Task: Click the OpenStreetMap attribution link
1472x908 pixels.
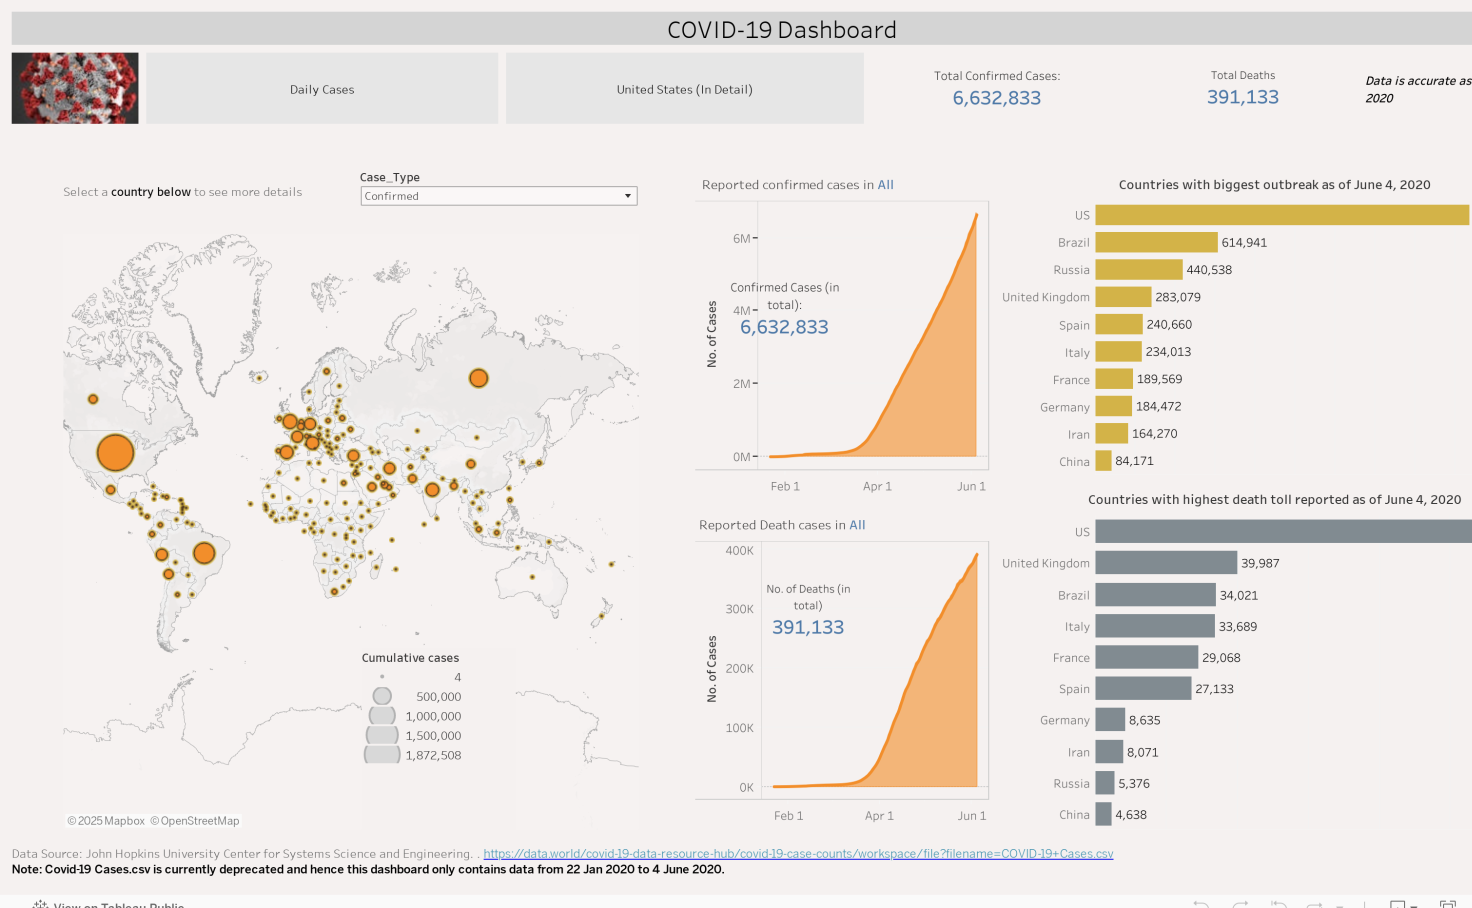Action: point(195,821)
